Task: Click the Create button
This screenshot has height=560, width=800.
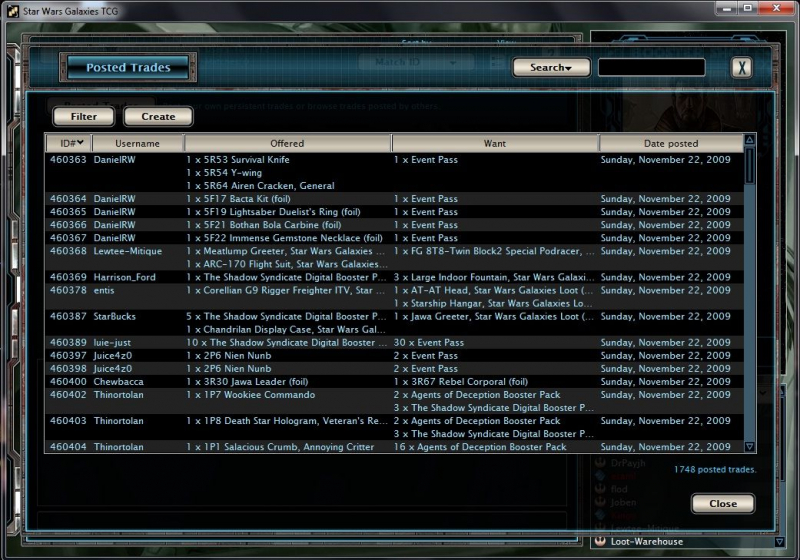Action: coord(158,116)
